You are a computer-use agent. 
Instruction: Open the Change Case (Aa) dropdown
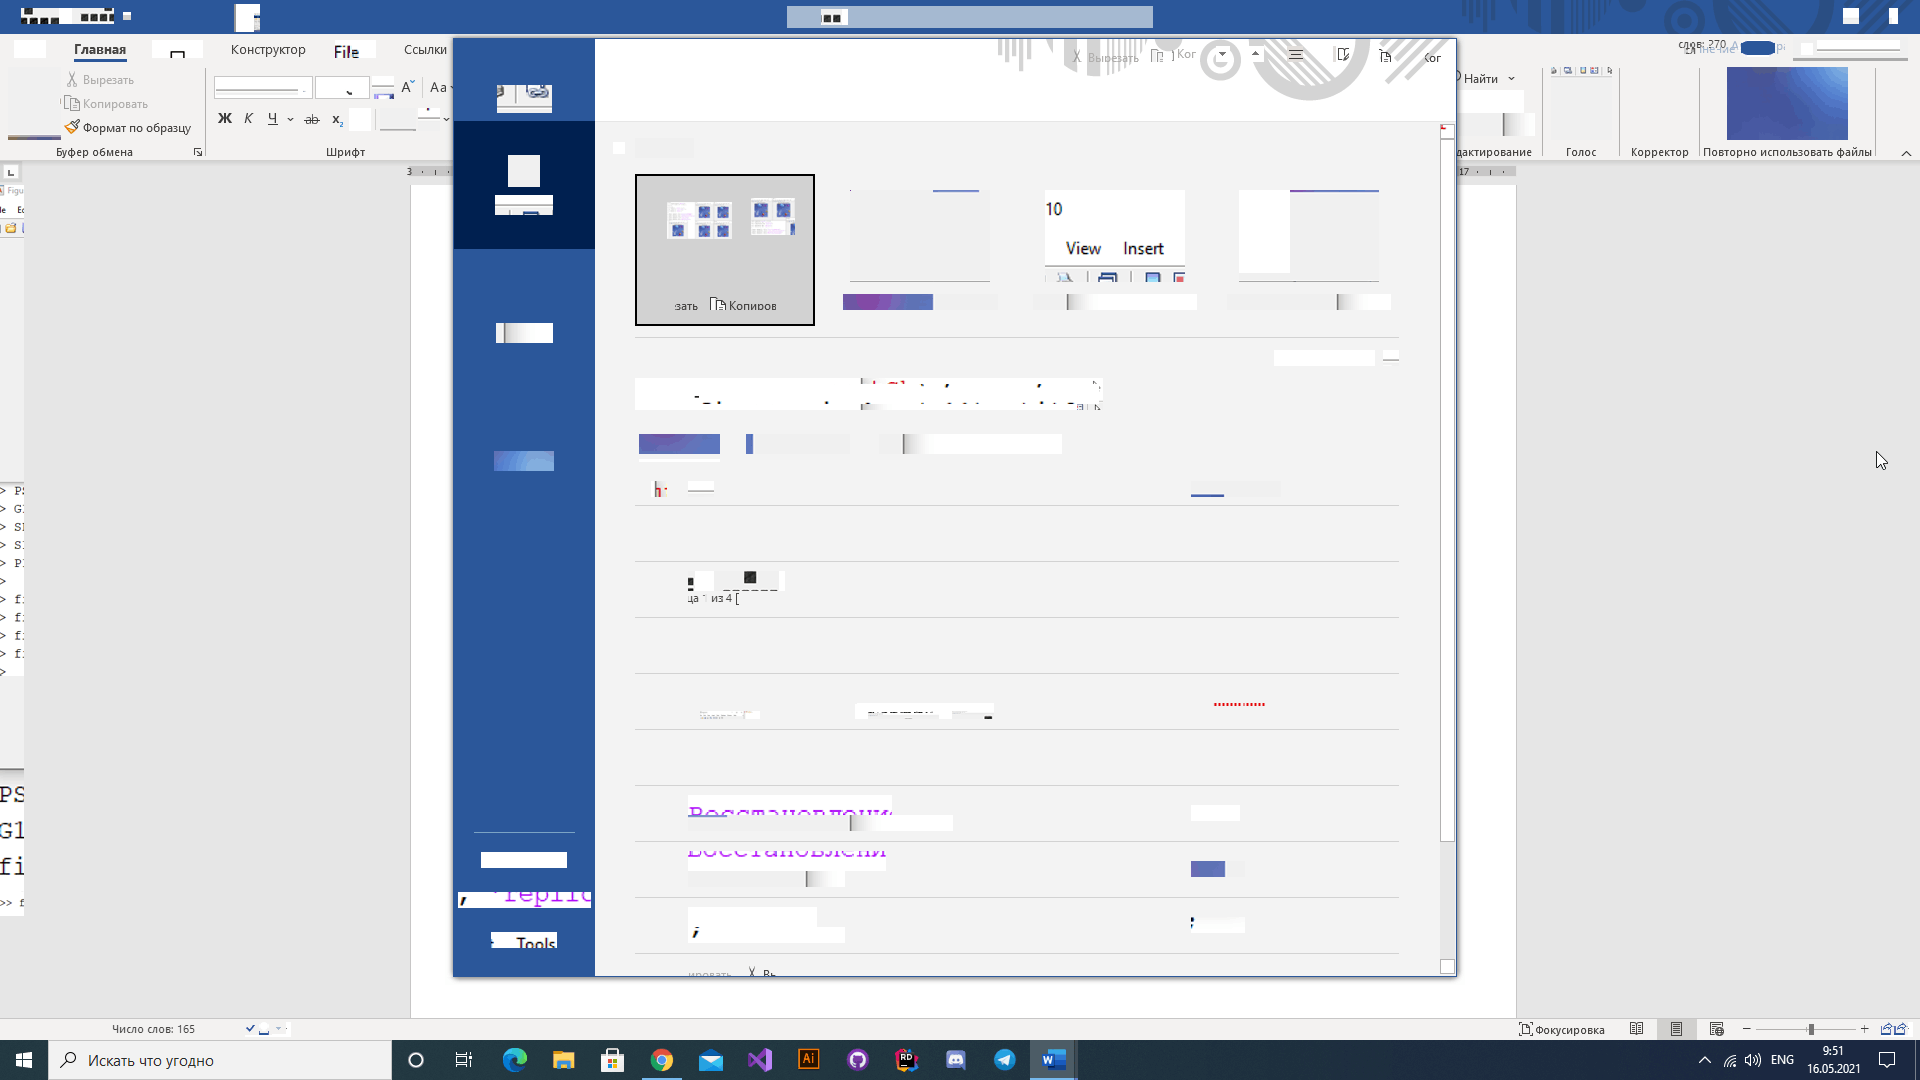point(441,87)
